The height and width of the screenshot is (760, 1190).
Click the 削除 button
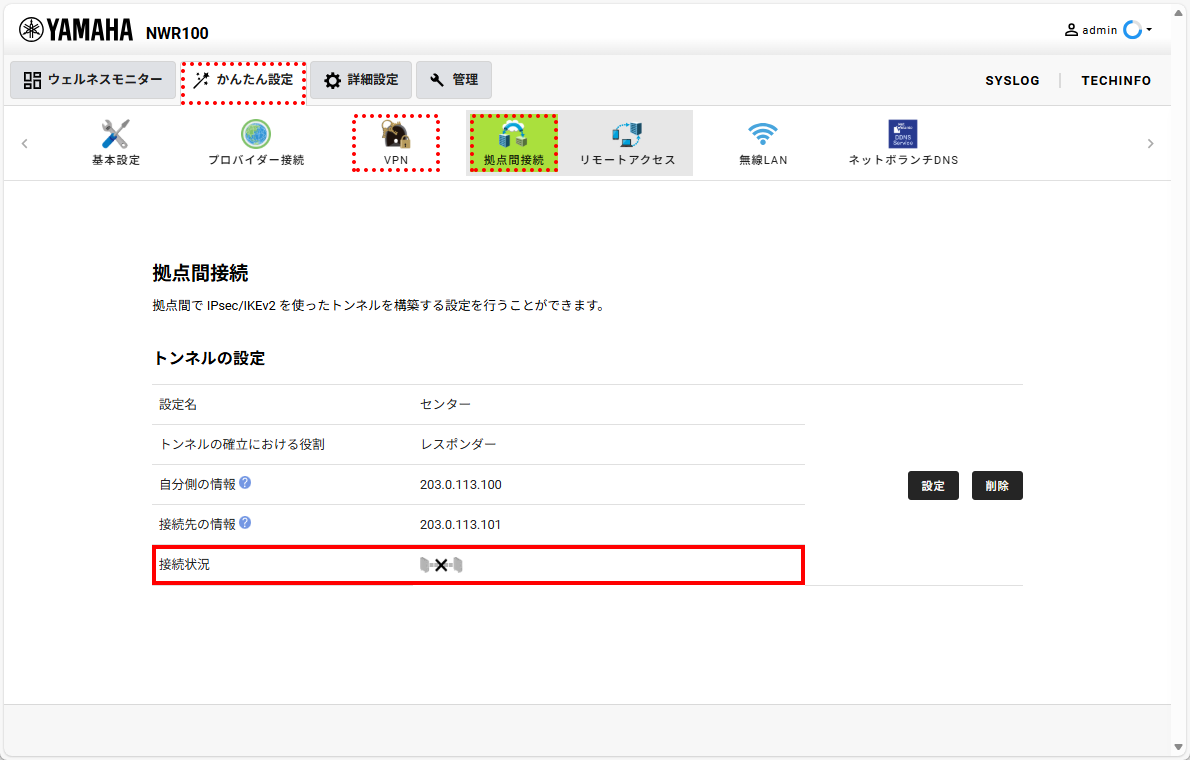(x=997, y=486)
